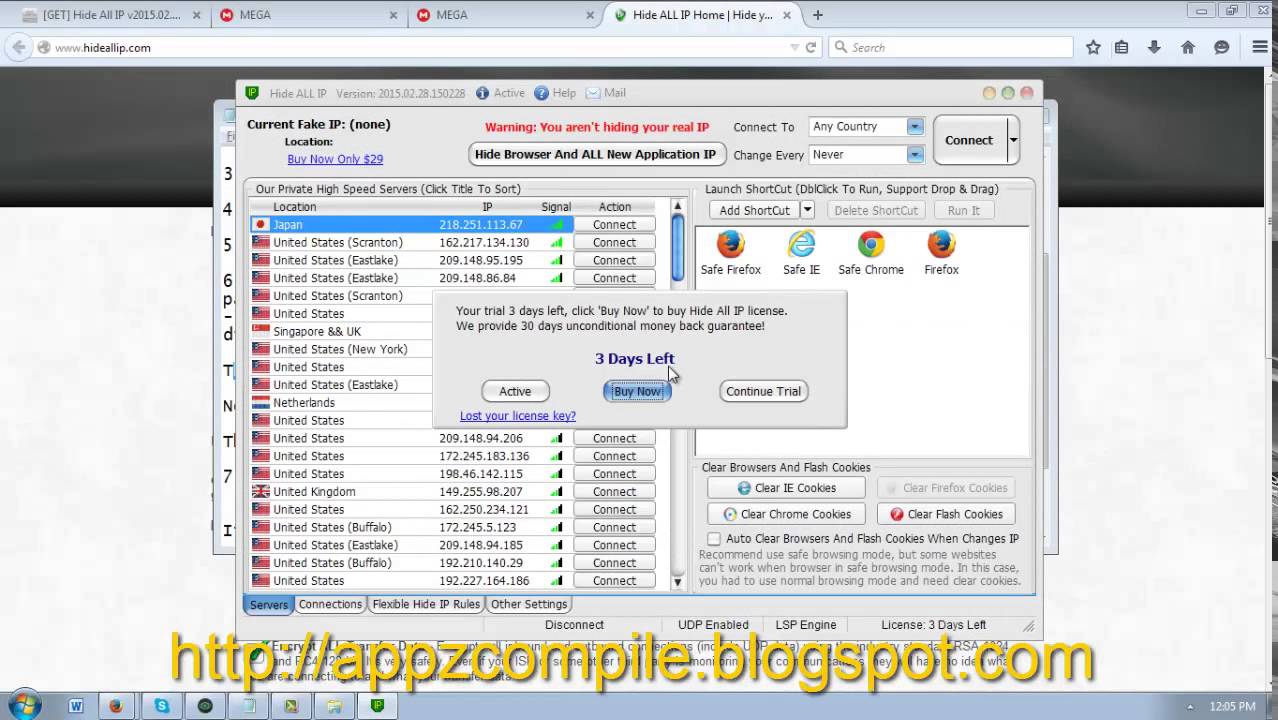
Task: Click Firefox bookmark star icon
Action: (1093, 47)
